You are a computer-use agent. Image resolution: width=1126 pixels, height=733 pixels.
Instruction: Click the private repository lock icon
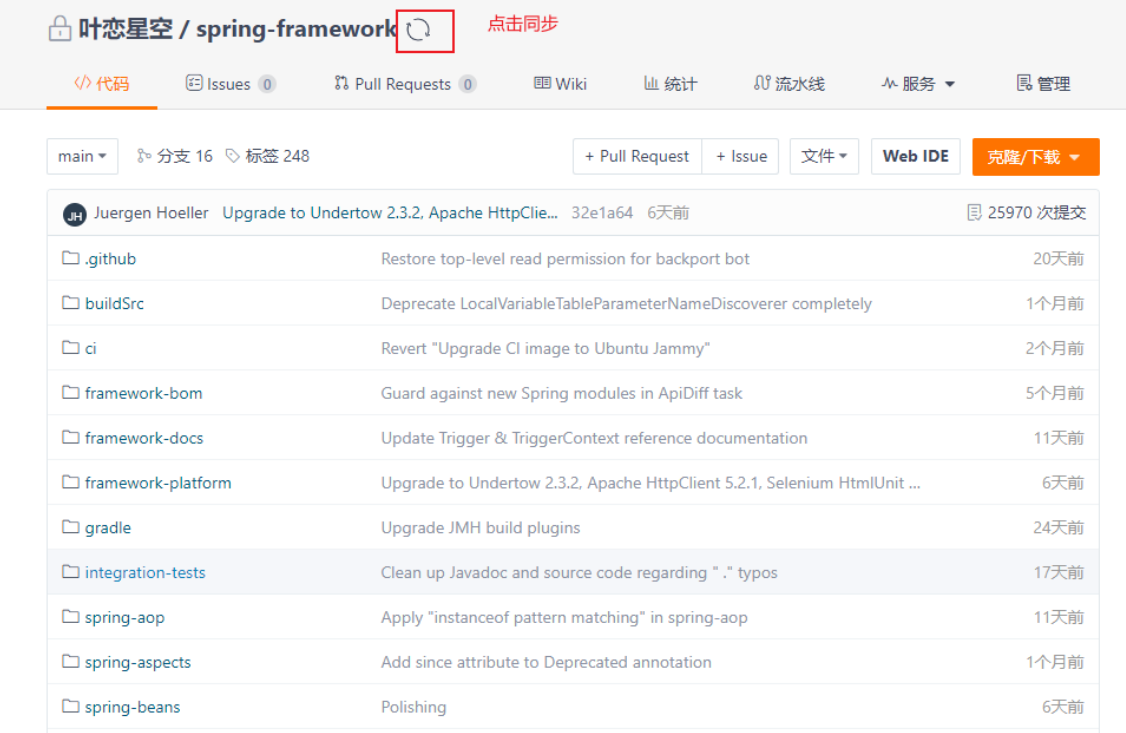pyautogui.click(x=60, y=29)
